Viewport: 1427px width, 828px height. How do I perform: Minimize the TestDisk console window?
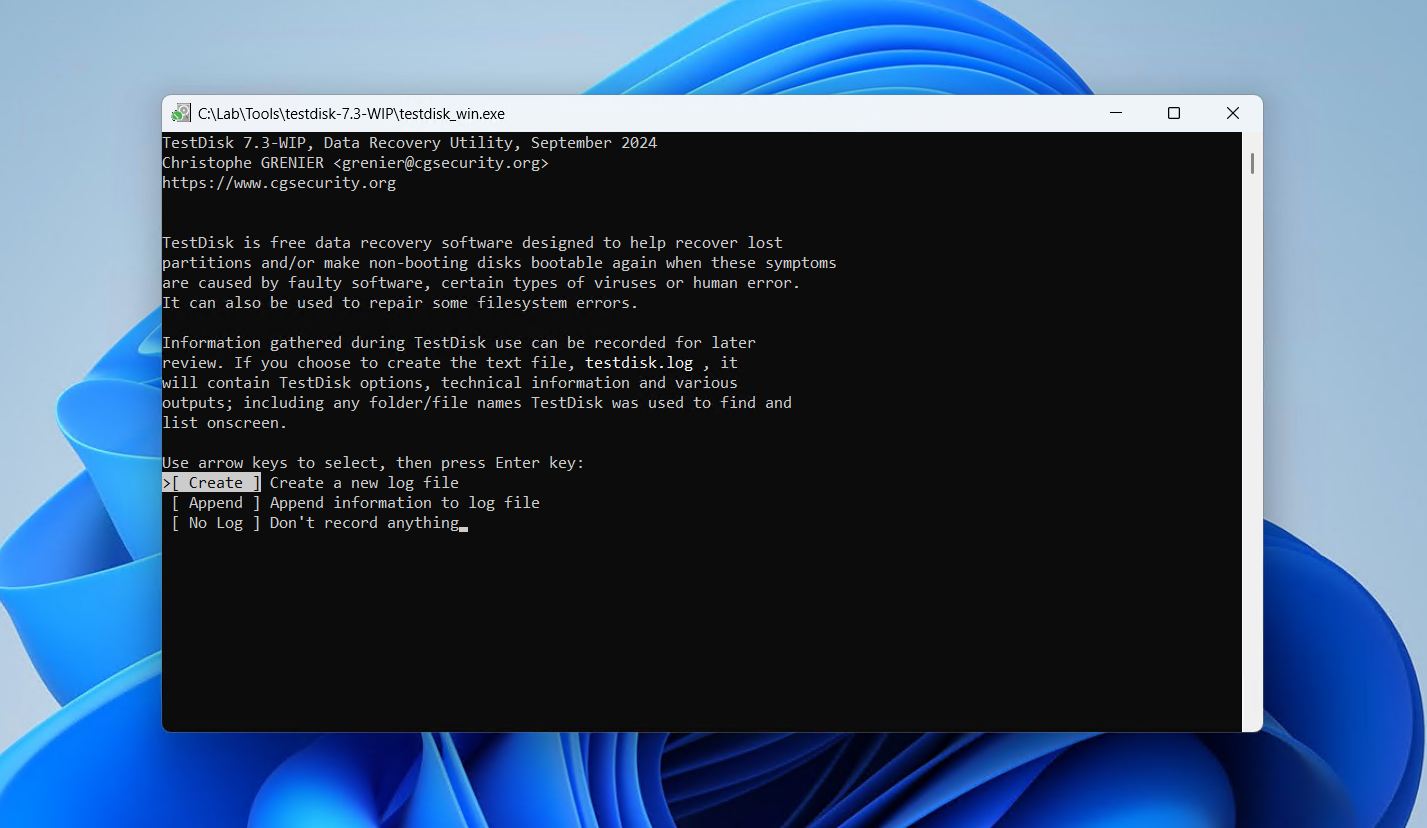tap(1115, 113)
